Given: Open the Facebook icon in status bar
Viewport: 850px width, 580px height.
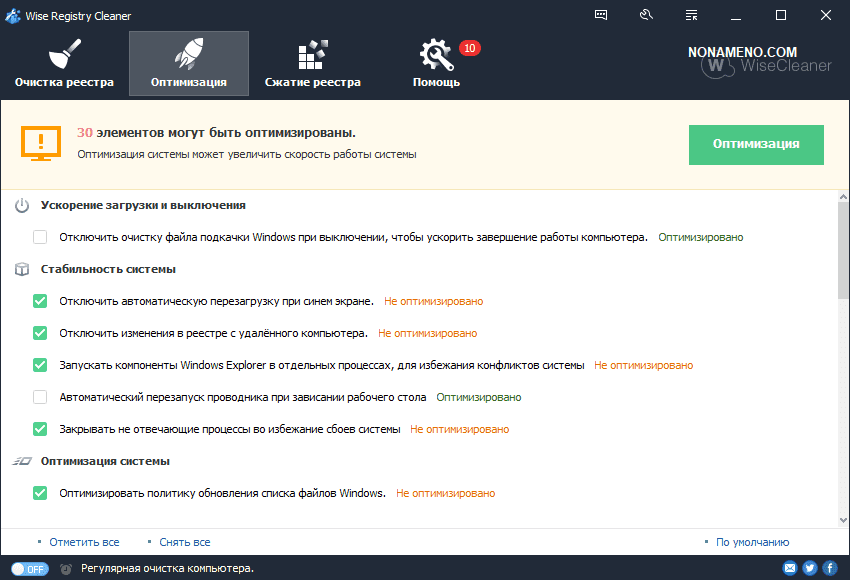Looking at the screenshot, I should click(x=829, y=568).
